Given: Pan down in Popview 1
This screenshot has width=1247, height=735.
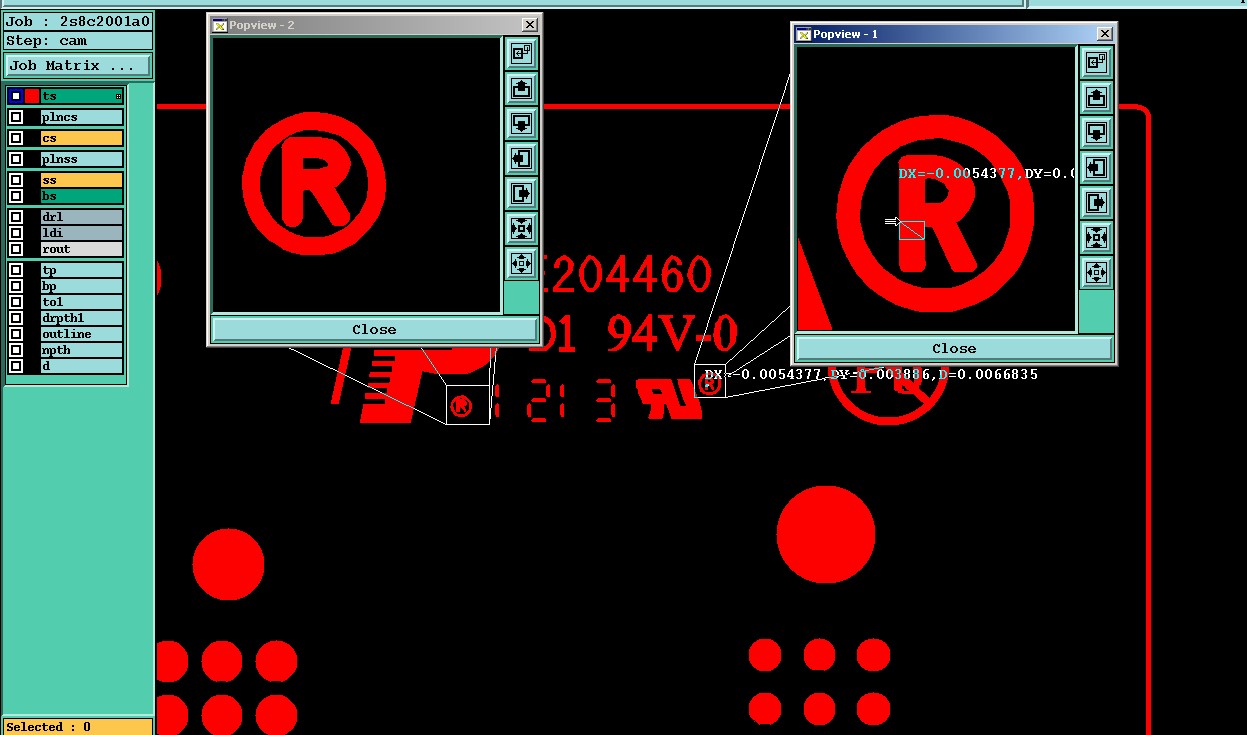Looking at the screenshot, I should click(1096, 132).
